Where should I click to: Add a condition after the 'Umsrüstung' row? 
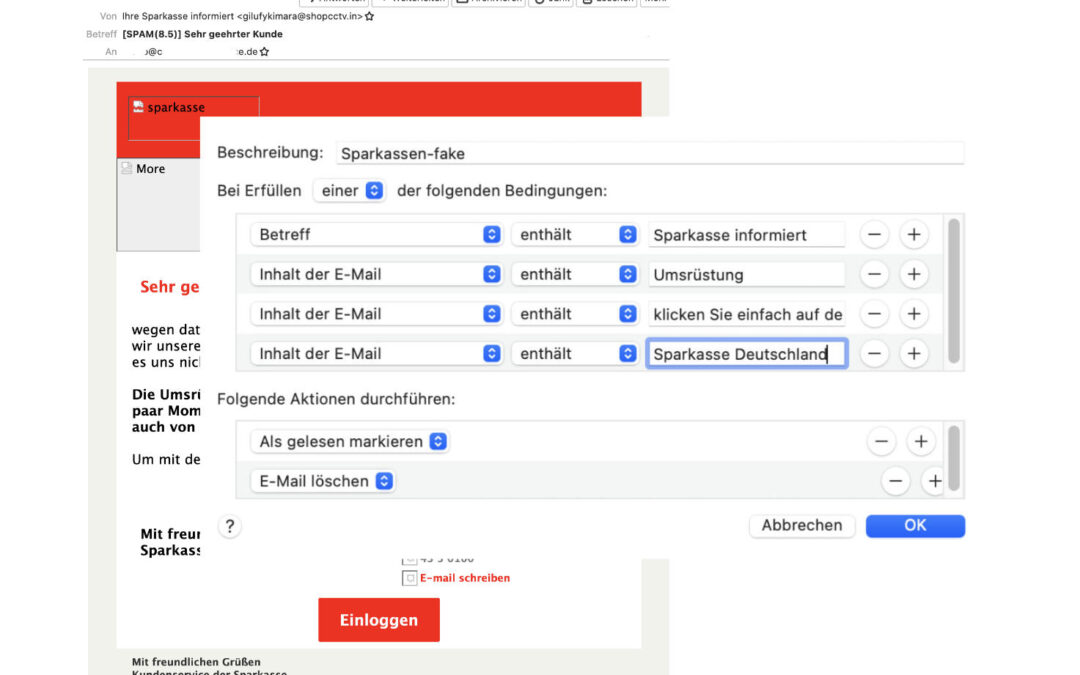coord(914,274)
